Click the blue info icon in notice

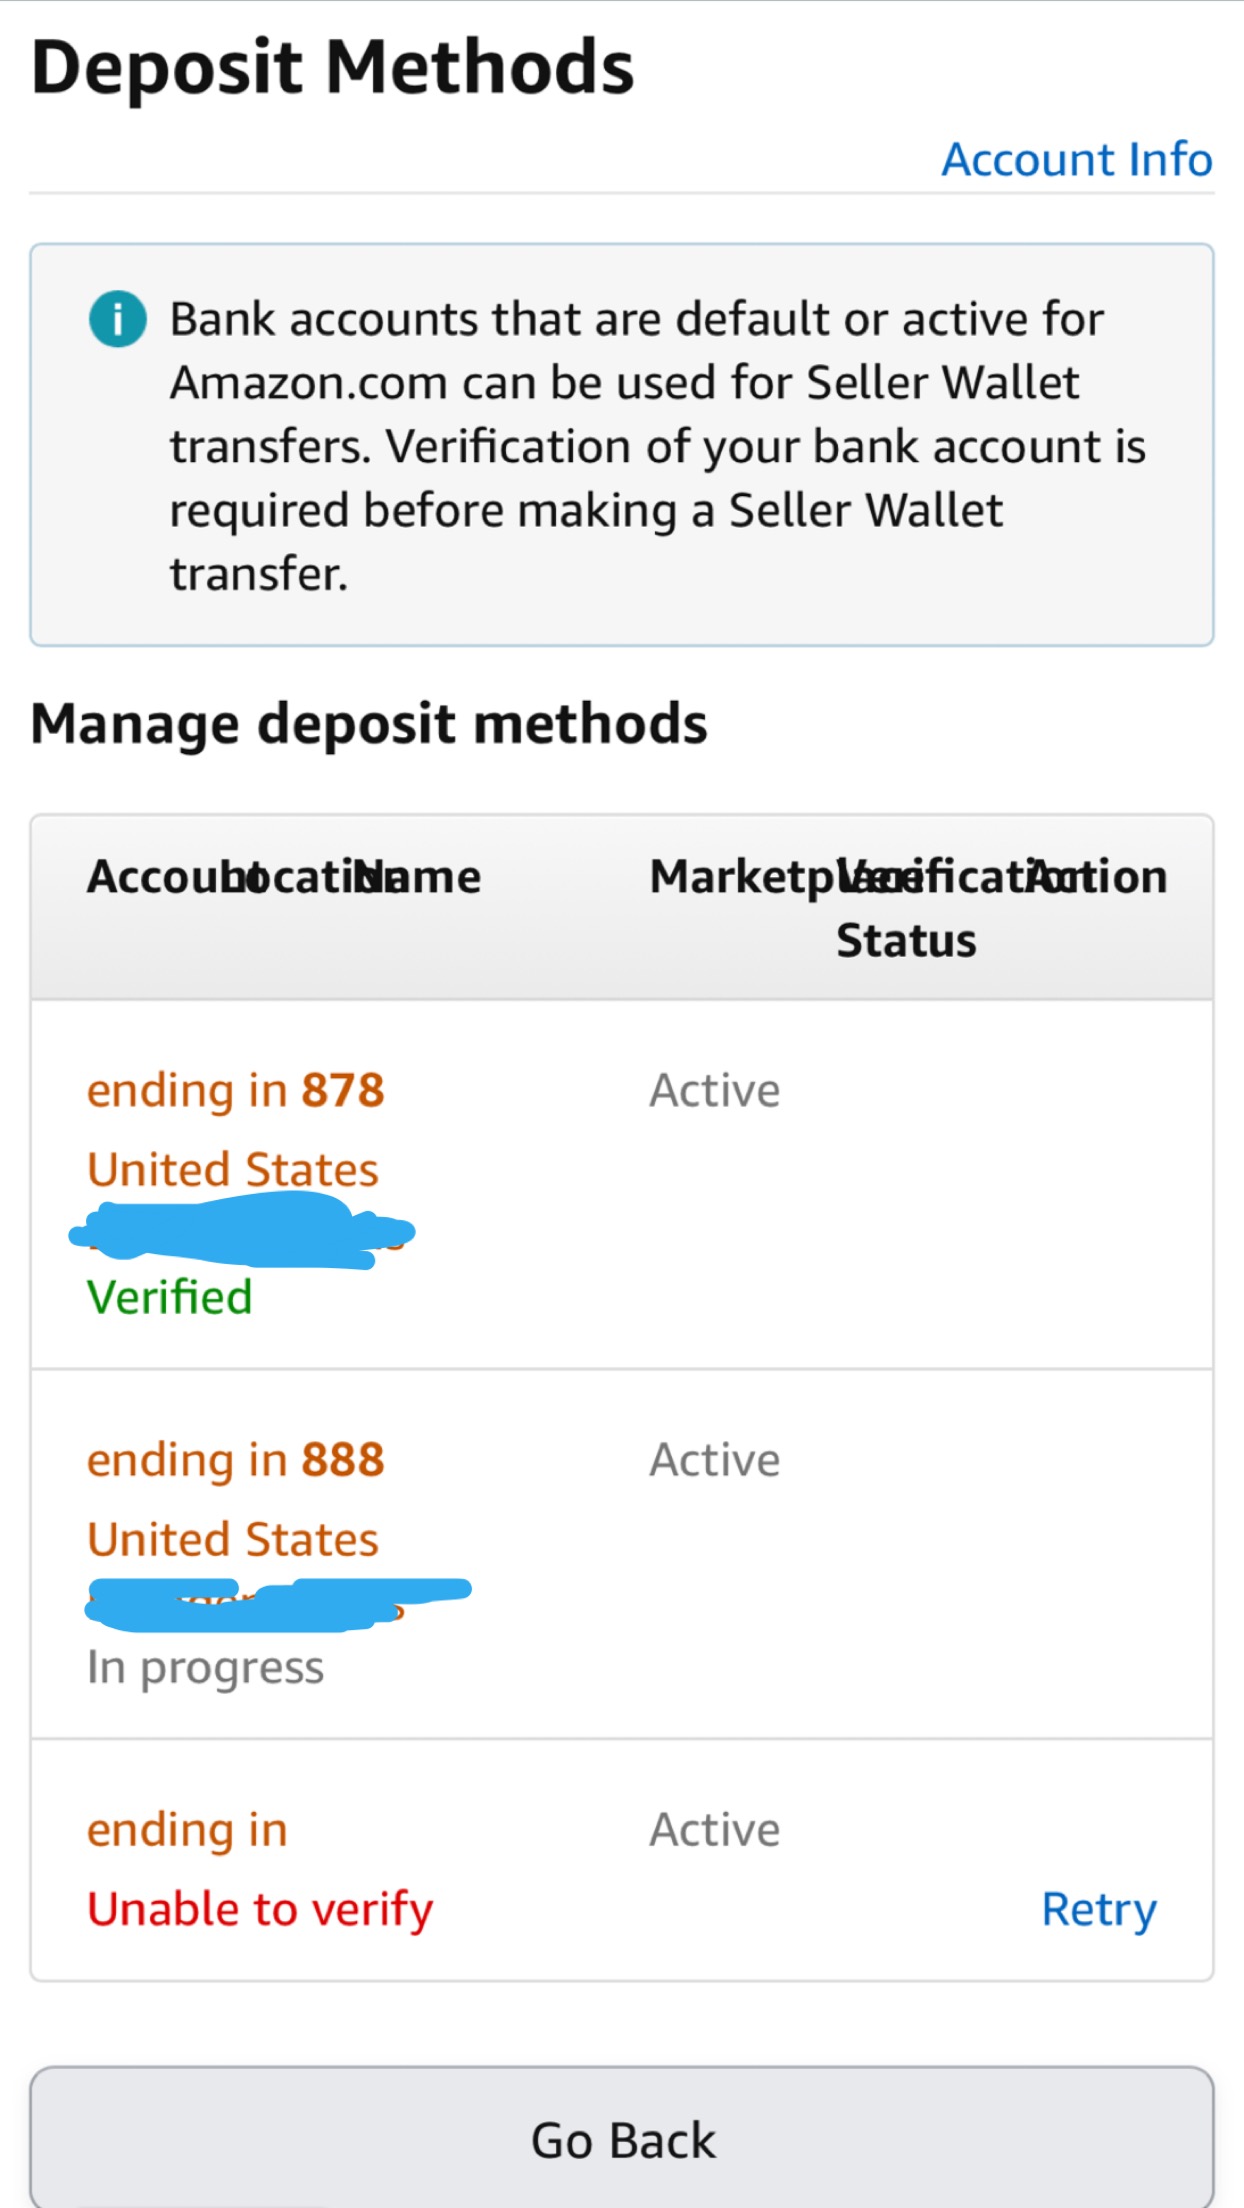click(118, 319)
